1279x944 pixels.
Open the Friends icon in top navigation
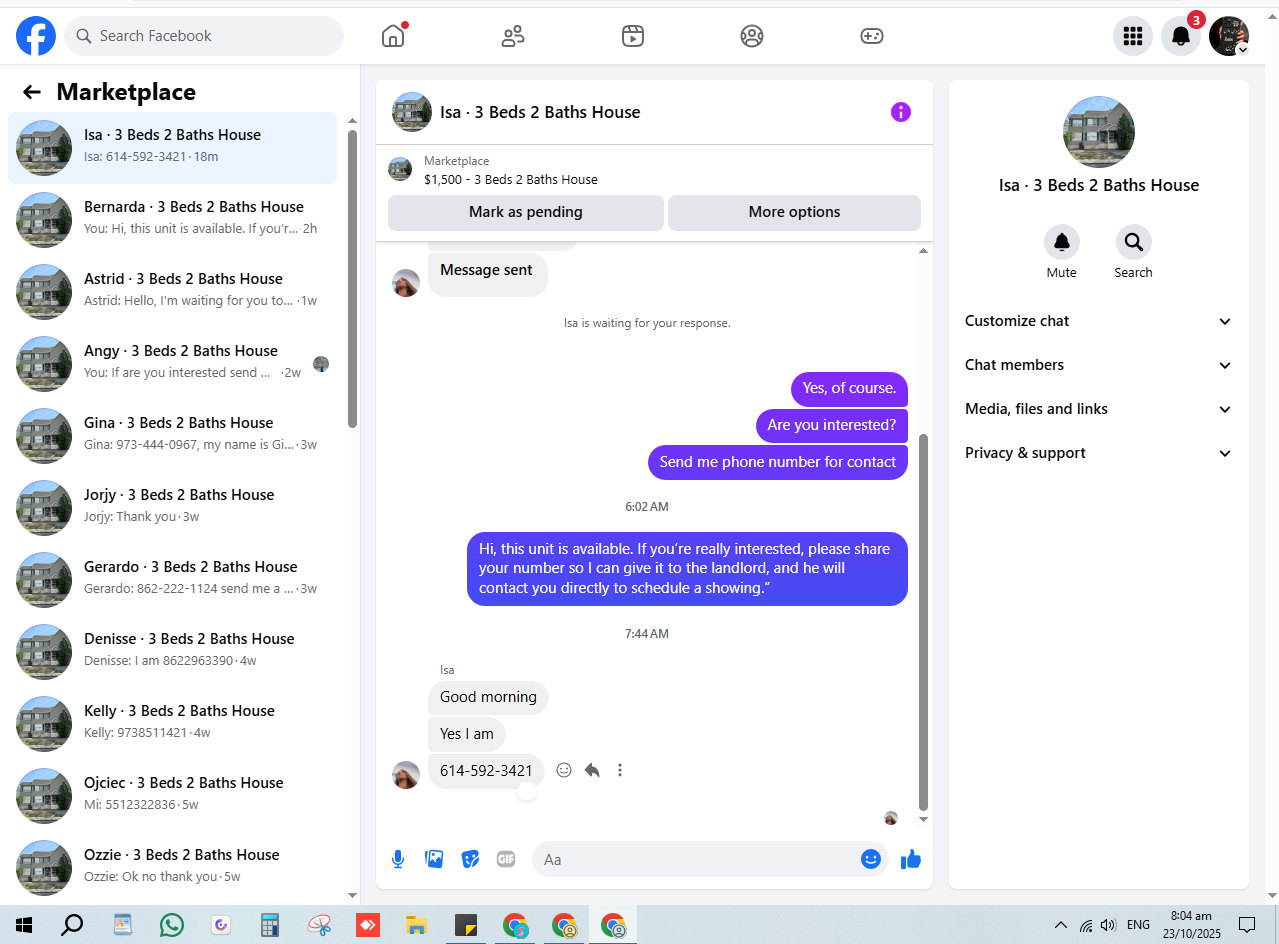[x=513, y=36]
